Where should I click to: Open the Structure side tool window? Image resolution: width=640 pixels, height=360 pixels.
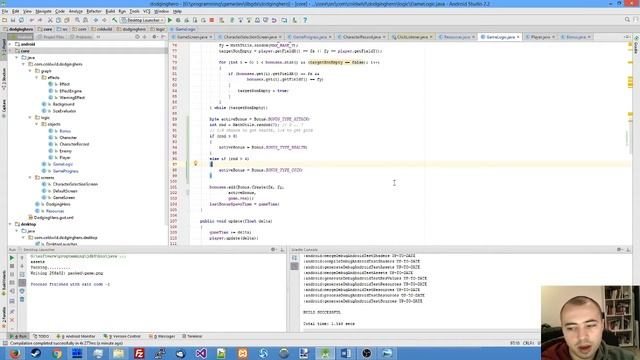4,79
